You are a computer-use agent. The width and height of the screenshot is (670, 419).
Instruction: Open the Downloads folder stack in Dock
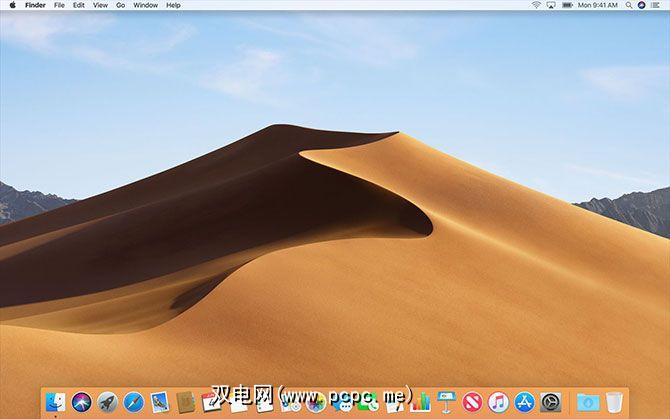click(x=588, y=402)
